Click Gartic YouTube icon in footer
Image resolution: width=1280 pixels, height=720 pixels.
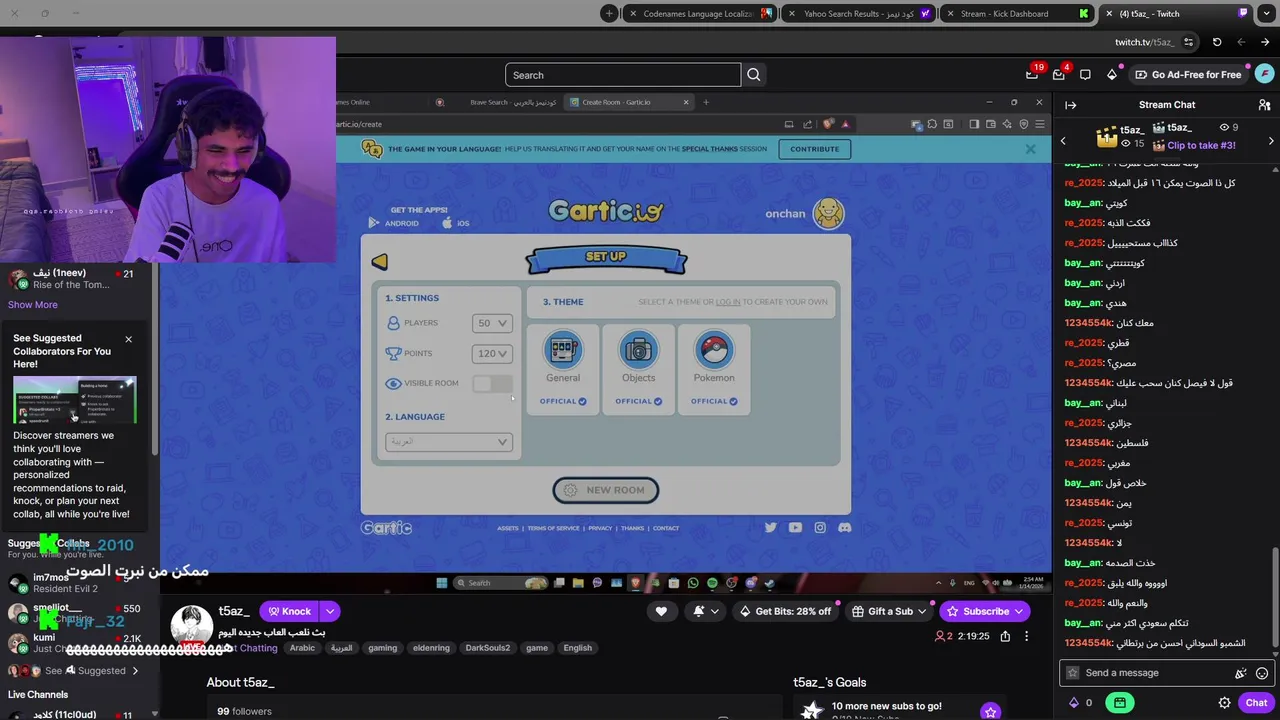(795, 527)
